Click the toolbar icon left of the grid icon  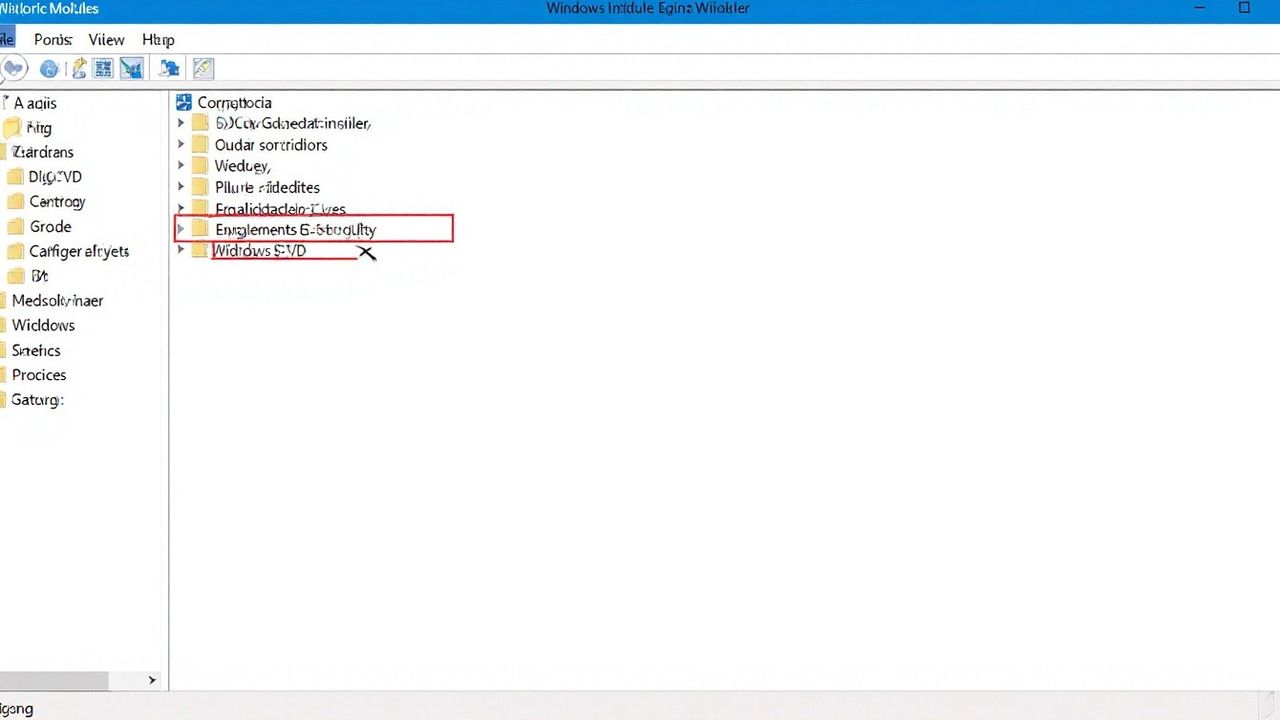pos(78,68)
